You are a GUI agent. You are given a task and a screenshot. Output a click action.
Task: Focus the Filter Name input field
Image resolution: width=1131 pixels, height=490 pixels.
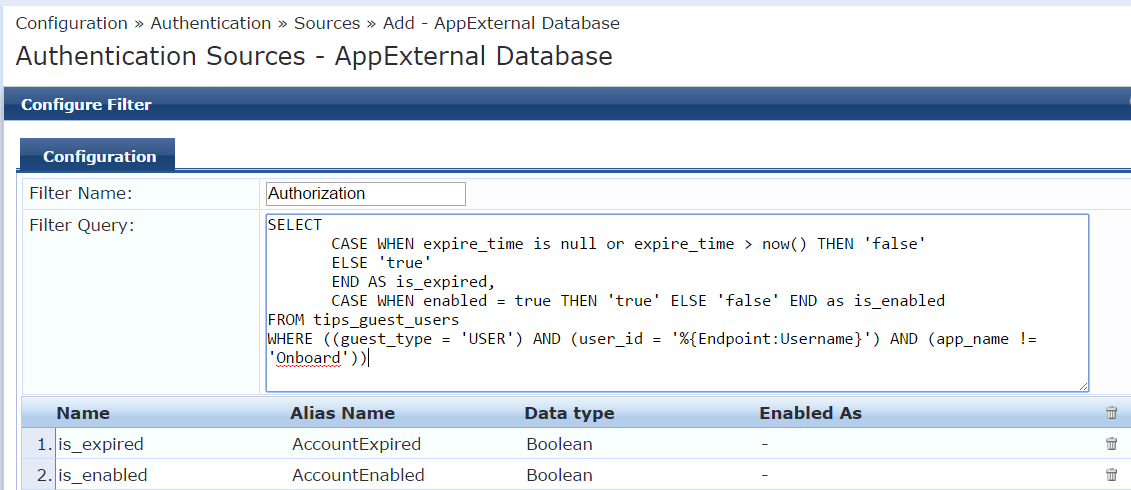(x=366, y=193)
